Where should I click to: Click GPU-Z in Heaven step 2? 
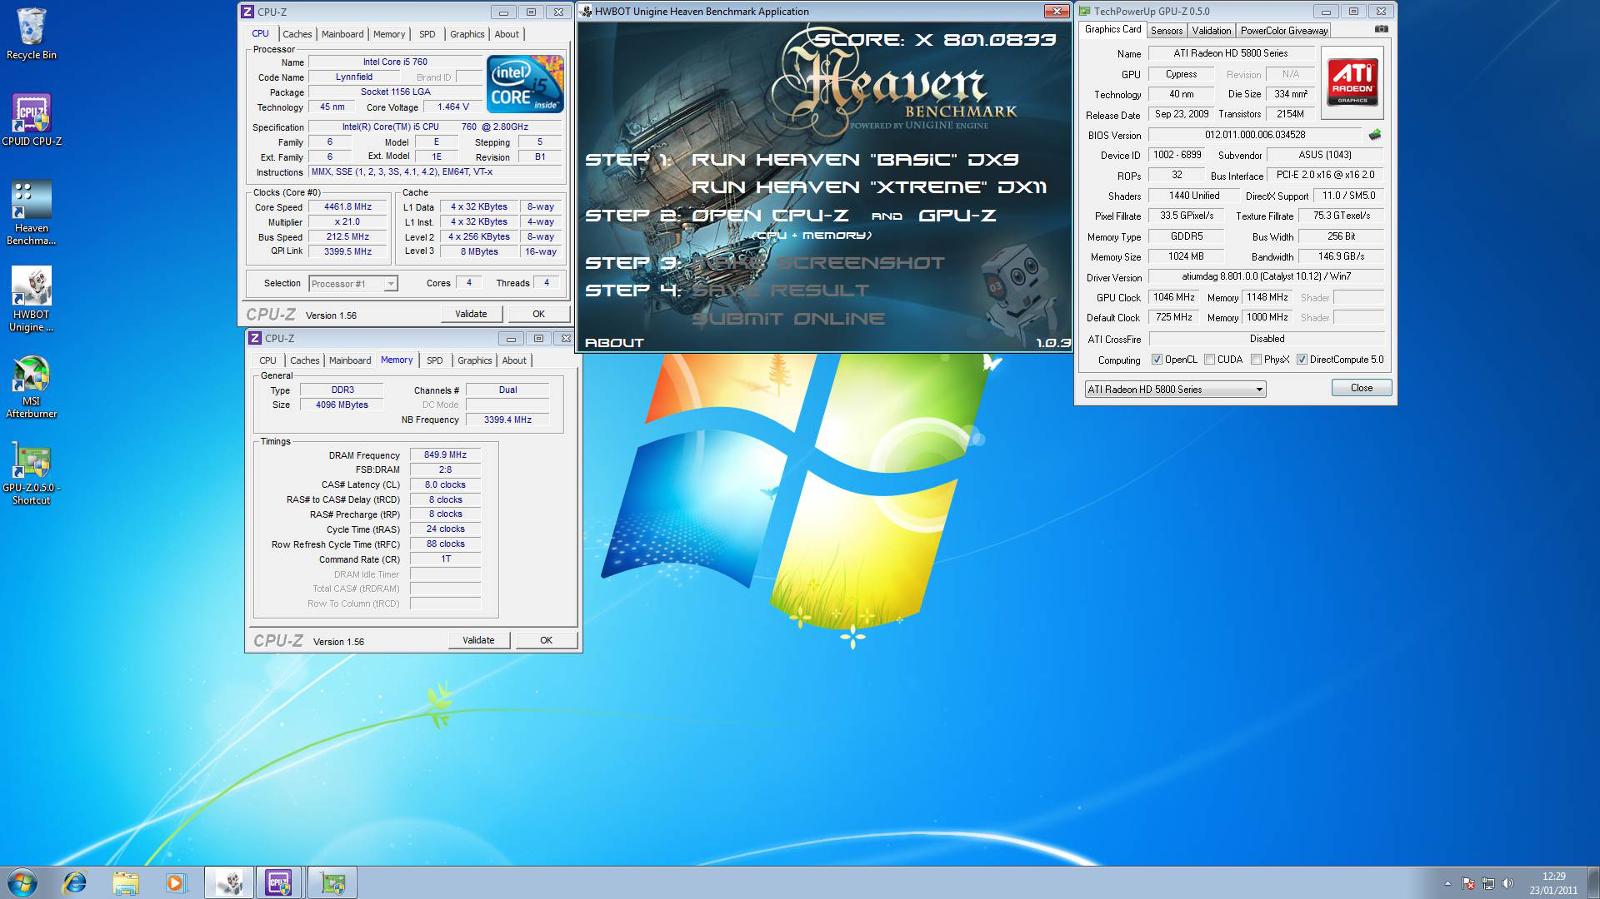tap(956, 215)
